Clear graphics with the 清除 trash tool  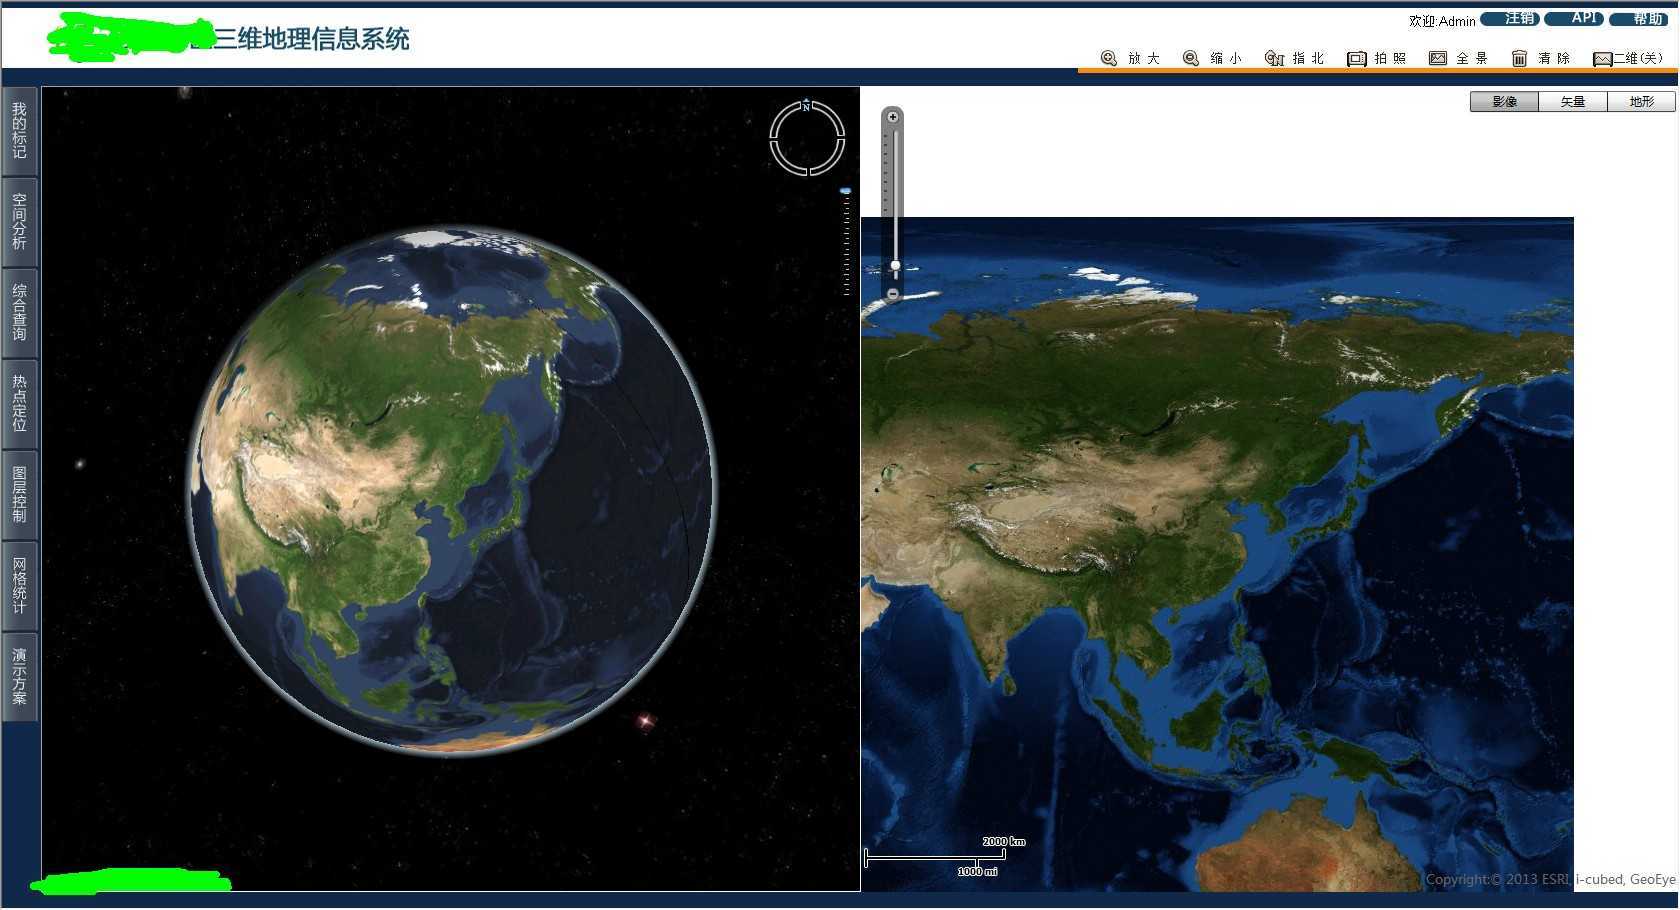pos(1540,58)
